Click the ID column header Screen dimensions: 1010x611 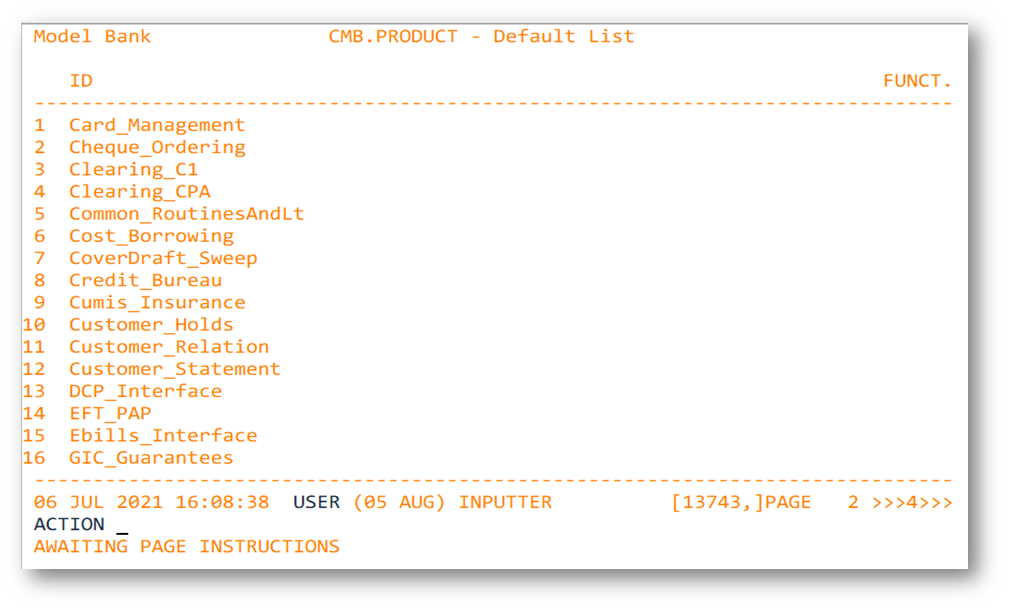click(x=81, y=81)
